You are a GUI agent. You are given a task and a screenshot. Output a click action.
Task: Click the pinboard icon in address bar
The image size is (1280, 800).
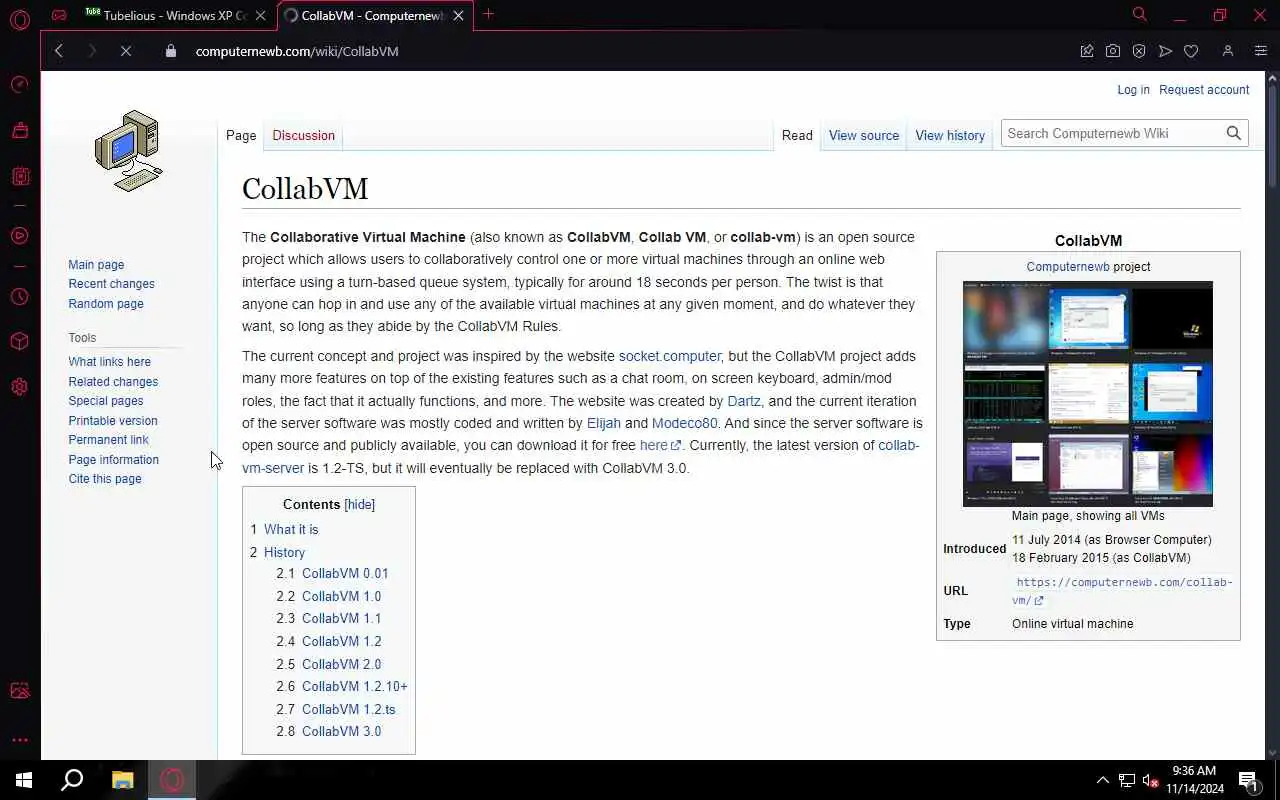click(1087, 51)
